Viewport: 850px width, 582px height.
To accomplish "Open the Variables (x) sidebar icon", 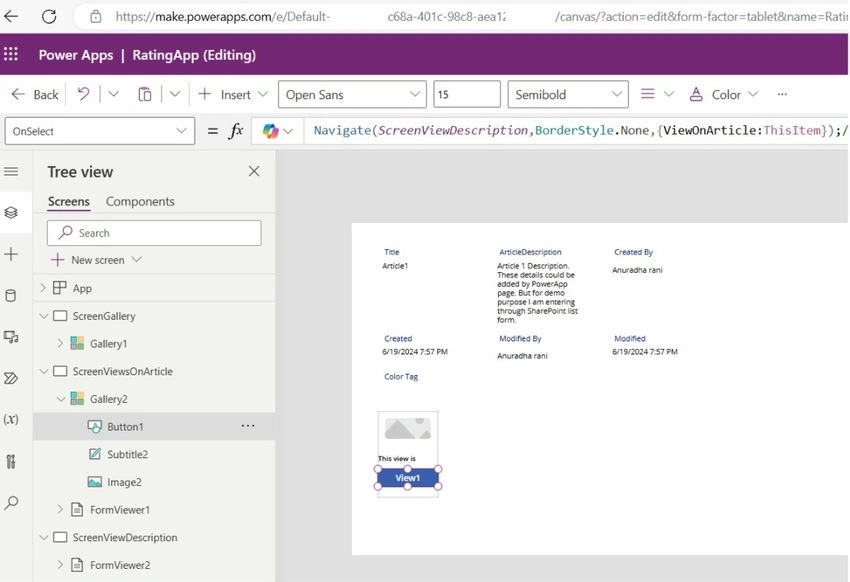I will tap(11, 419).
